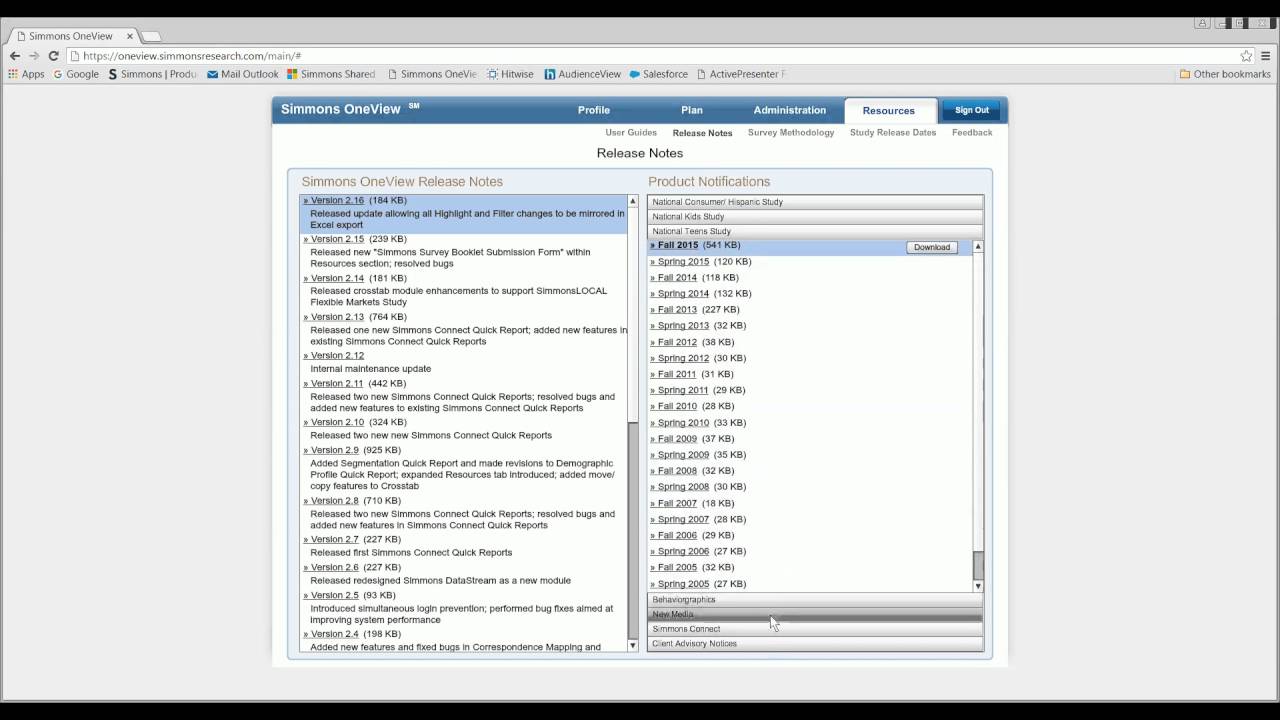Click the teens study list scroll up arrow
Viewport: 1280px width, 720px height.
(x=978, y=246)
